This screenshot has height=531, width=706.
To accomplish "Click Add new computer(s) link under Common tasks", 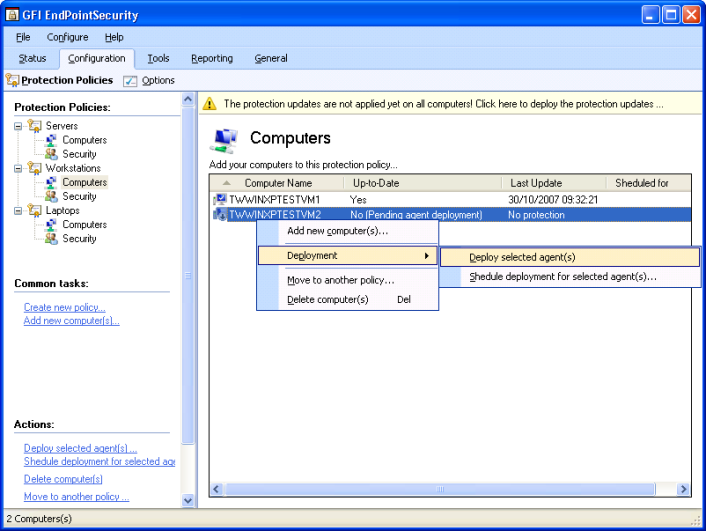I will 72,321.
